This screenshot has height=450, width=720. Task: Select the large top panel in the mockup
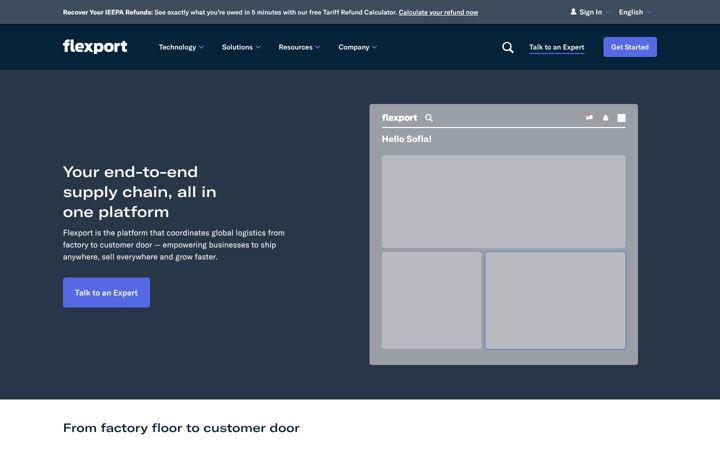coord(503,202)
